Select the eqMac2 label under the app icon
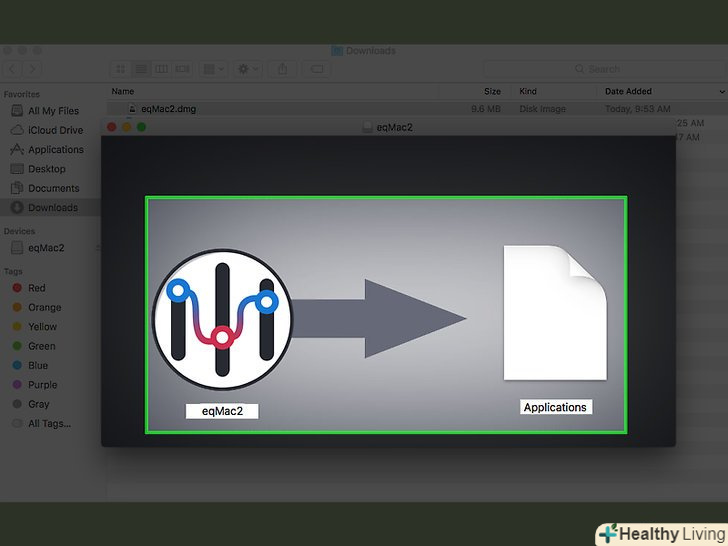 tap(222, 411)
